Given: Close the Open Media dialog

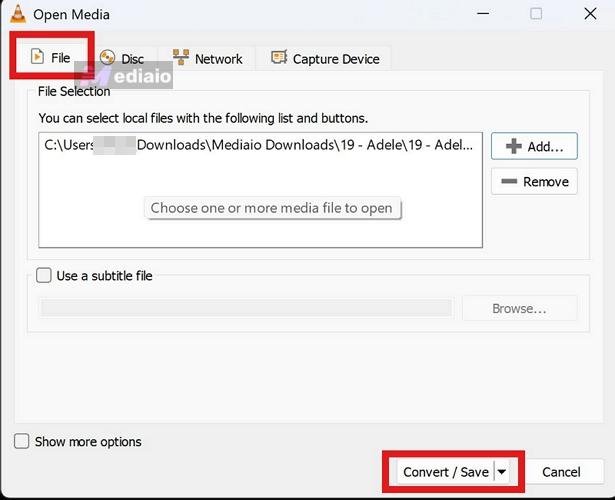Looking at the screenshot, I should 590,14.
